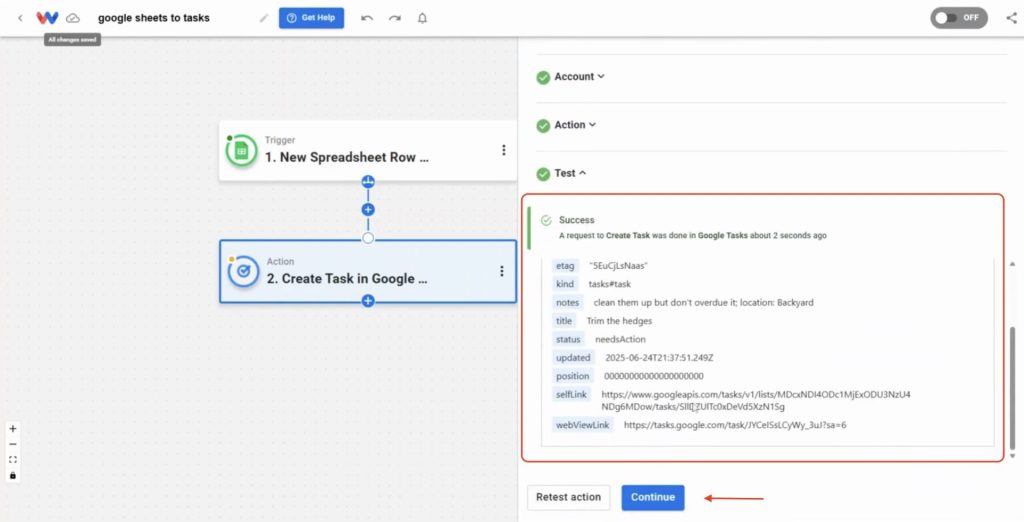Click the selfLink googleapis URL
This screenshot has width=1024, height=522.
click(x=756, y=400)
